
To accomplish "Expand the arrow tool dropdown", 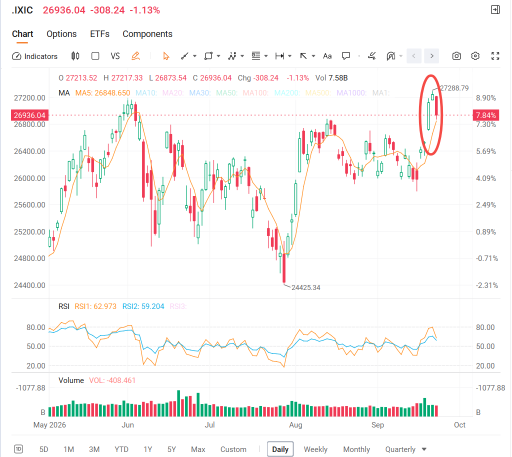I will tap(313, 56).
